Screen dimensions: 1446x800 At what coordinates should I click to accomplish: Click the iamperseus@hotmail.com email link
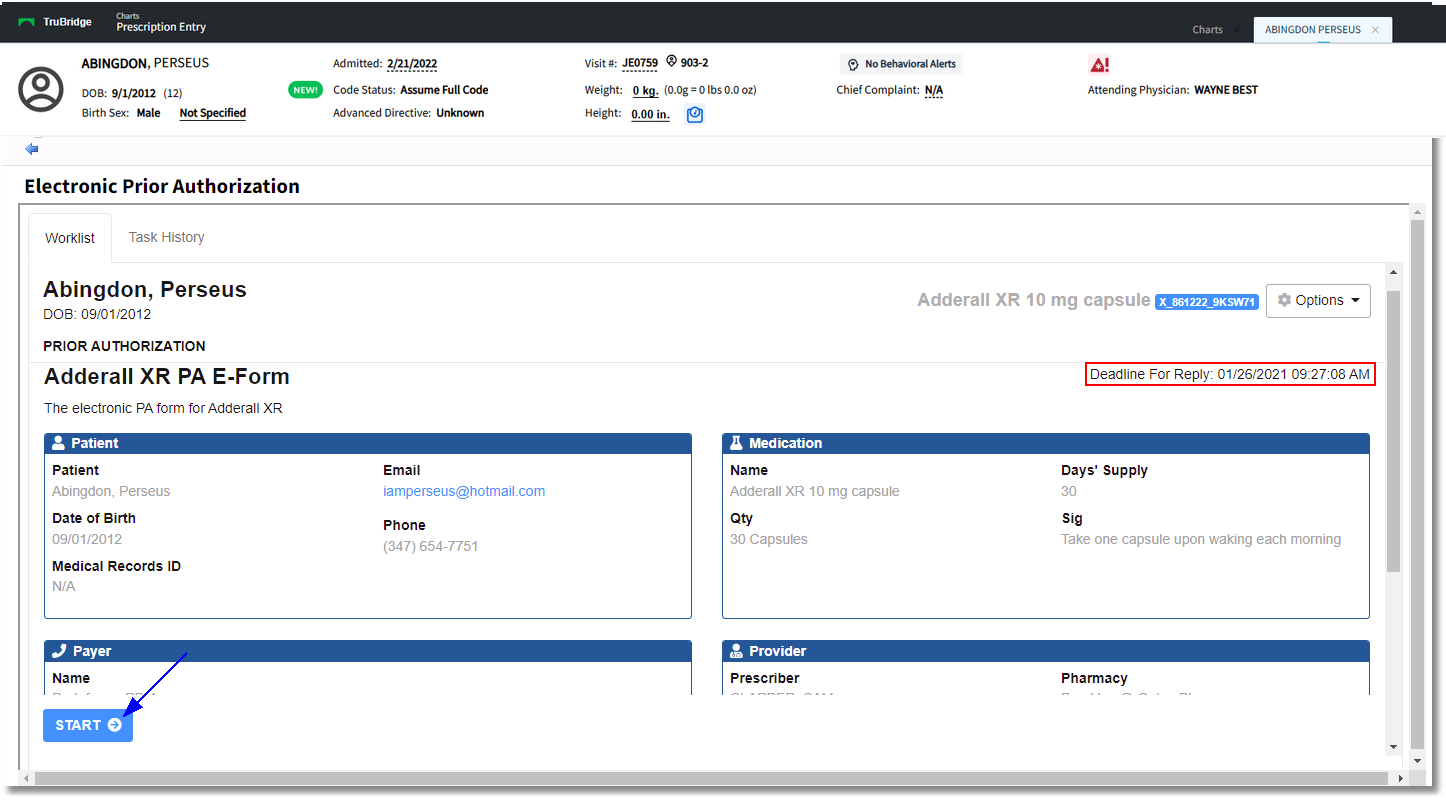tap(464, 491)
